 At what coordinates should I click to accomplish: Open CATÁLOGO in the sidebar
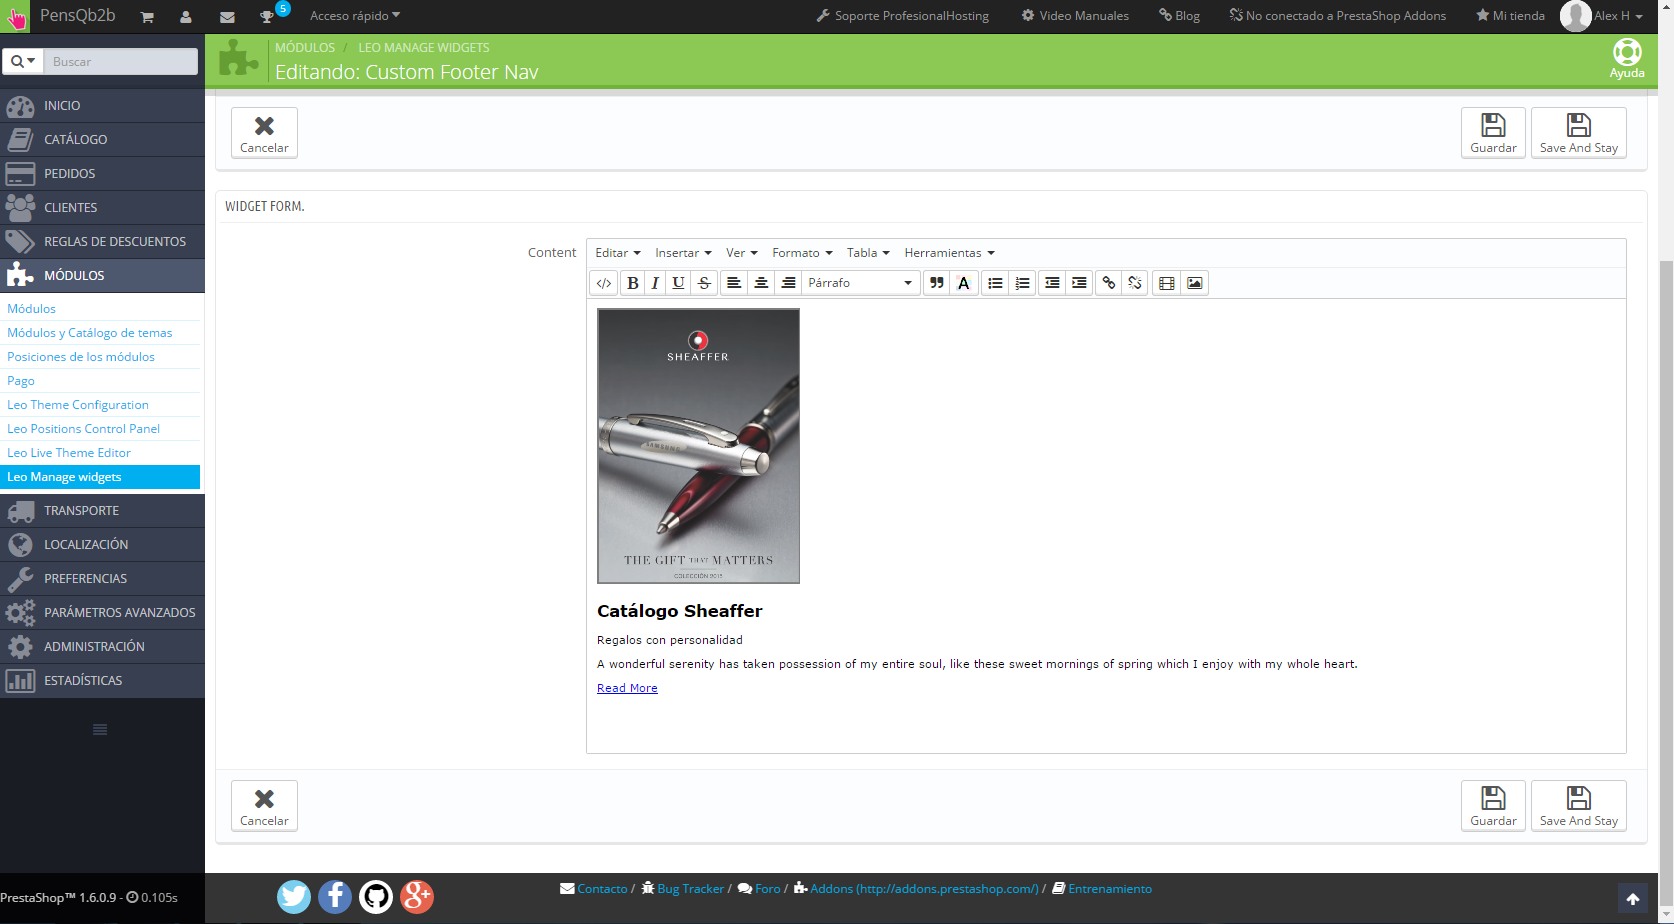tap(102, 140)
